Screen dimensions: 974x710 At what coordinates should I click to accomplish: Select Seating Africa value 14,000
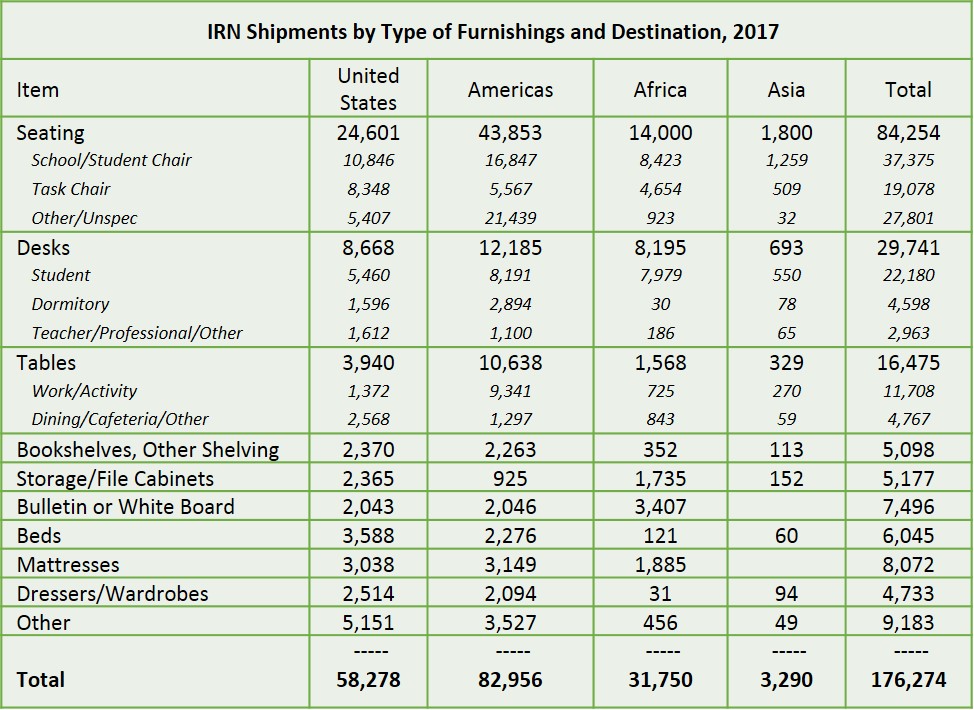(x=660, y=133)
